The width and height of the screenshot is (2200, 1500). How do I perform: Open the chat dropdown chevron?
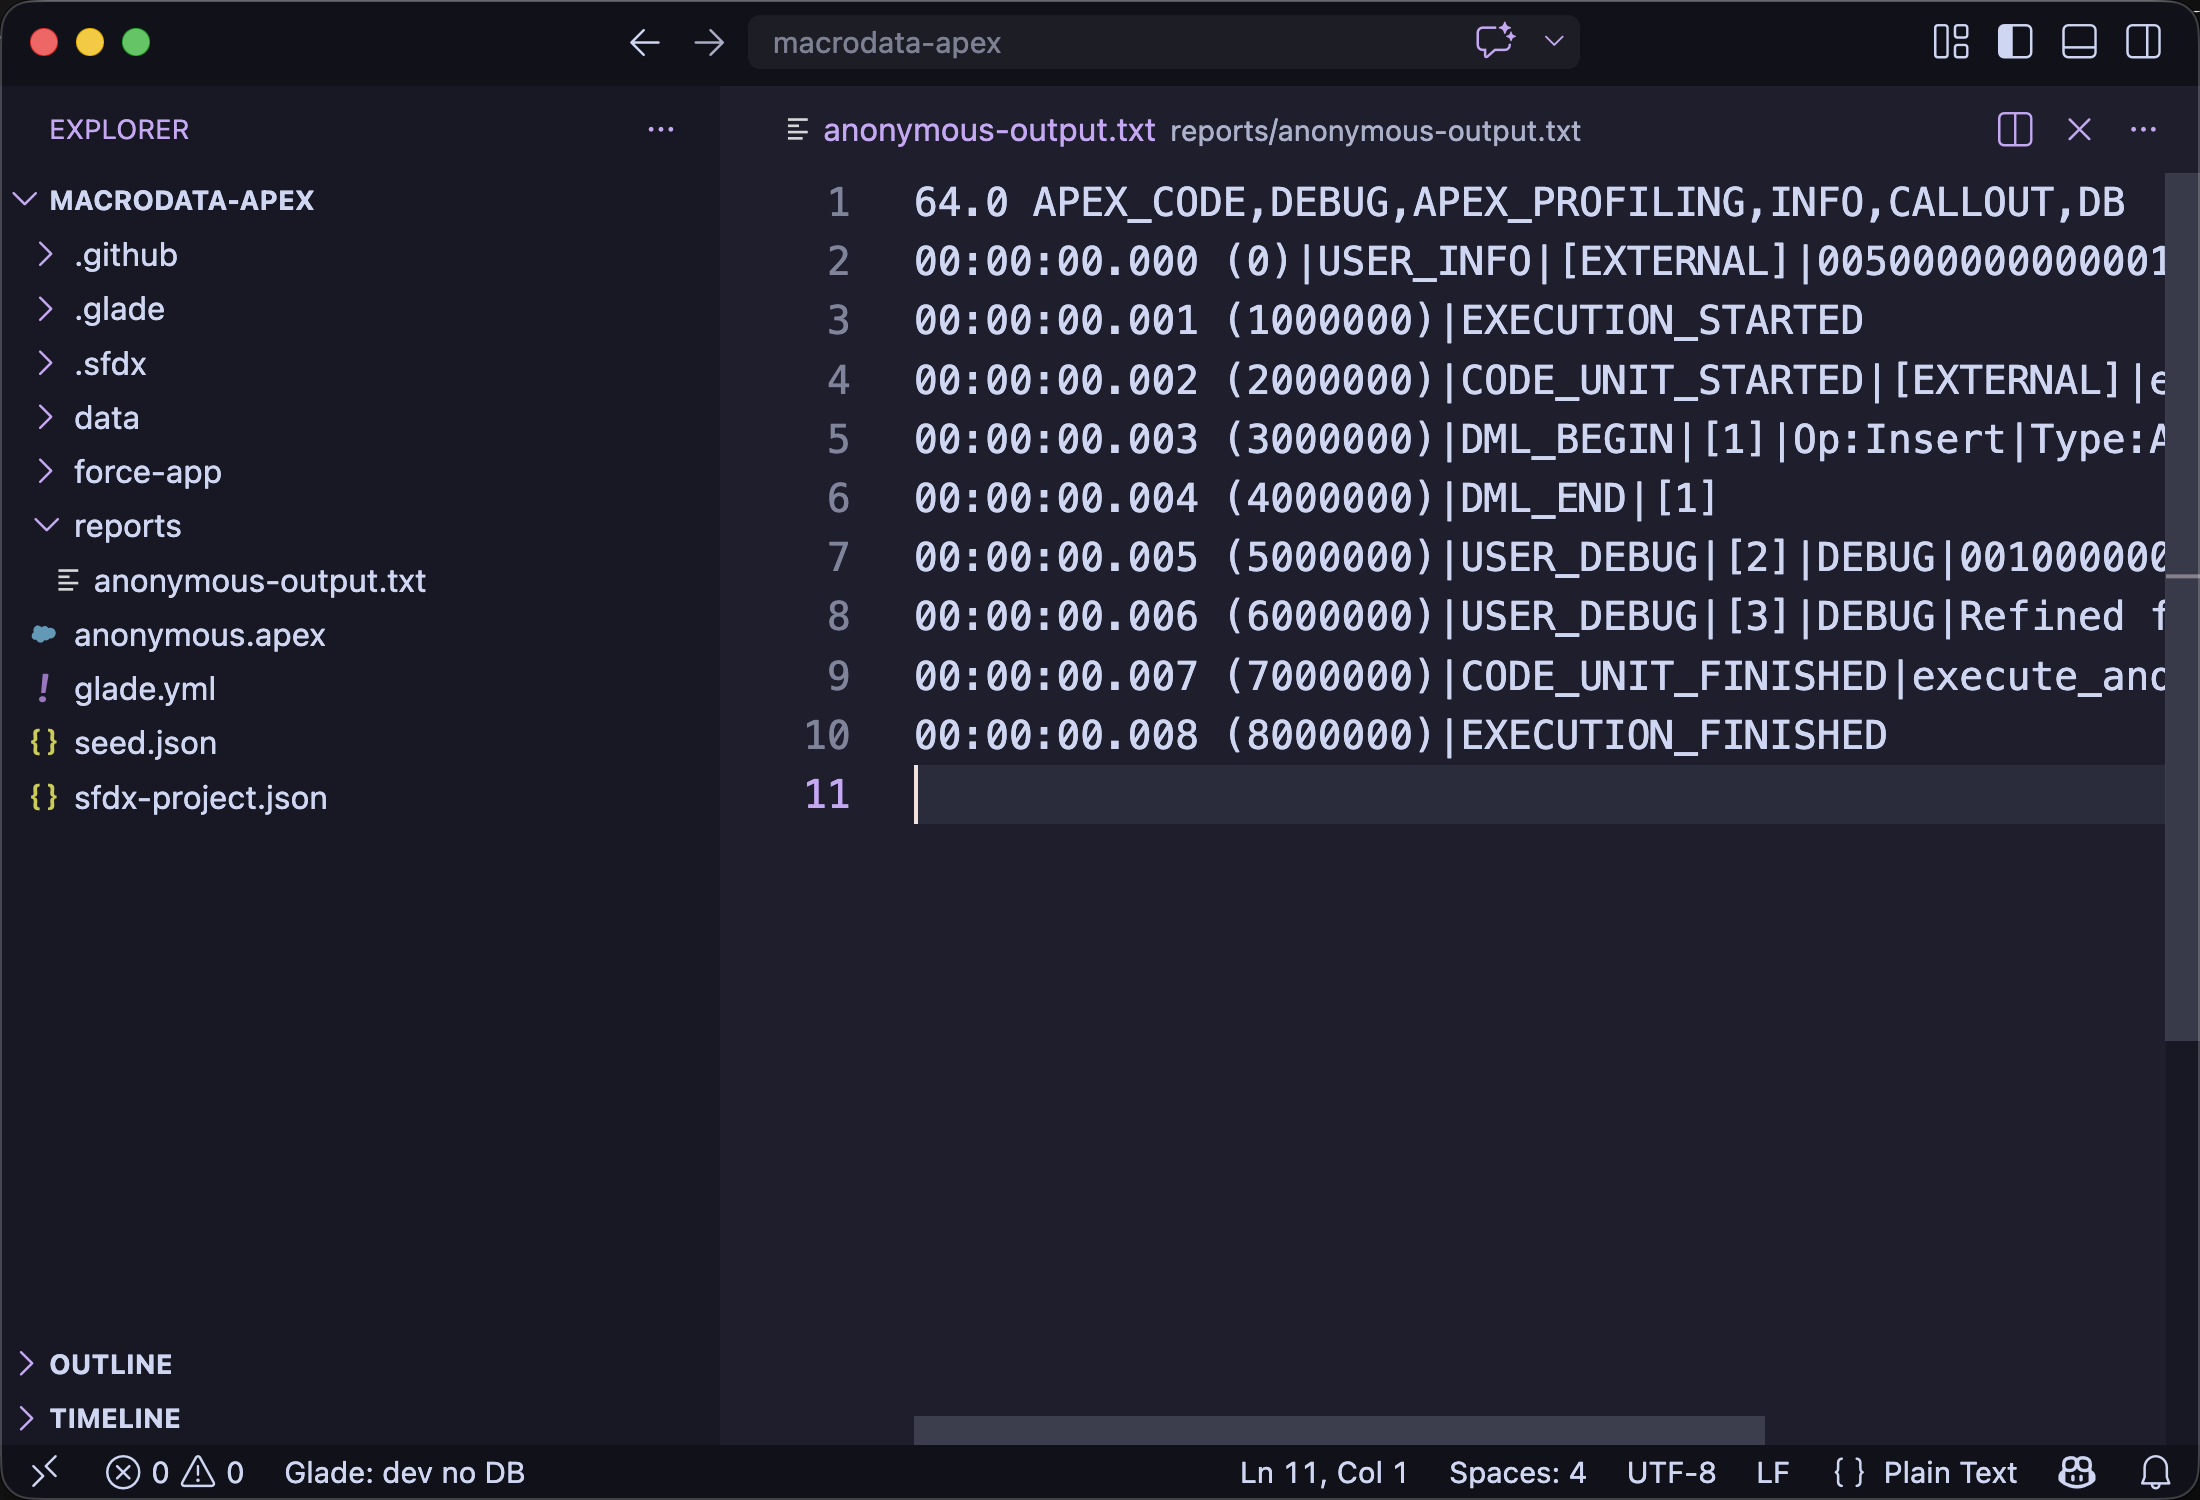click(x=1553, y=42)
